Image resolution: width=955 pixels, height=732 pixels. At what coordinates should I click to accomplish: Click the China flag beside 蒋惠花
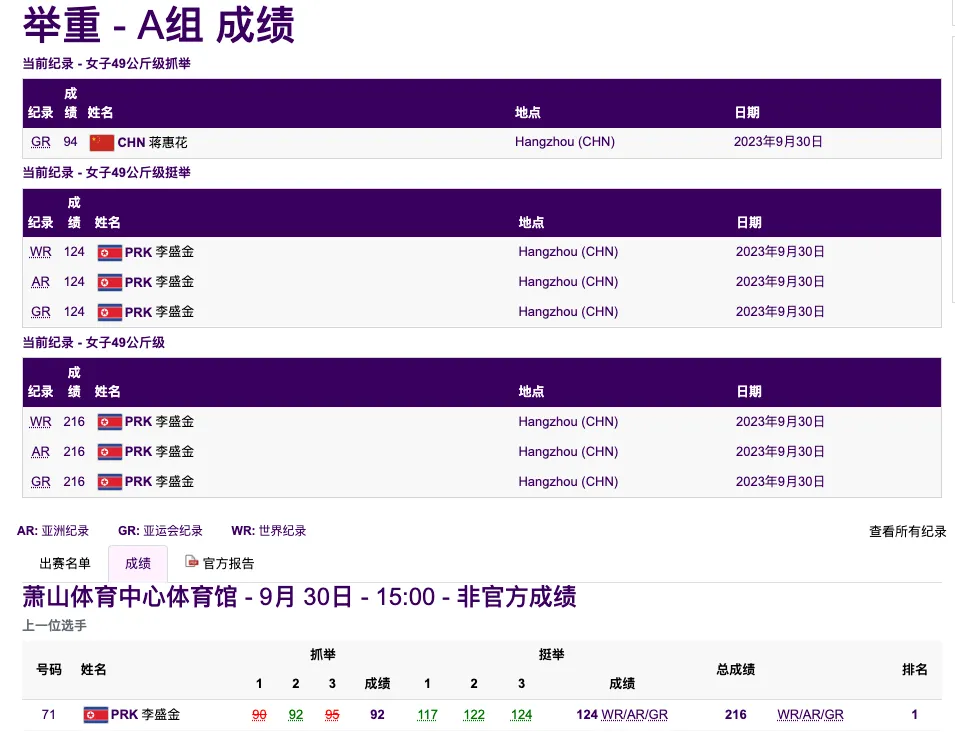pyautogui.click(x=102, y=142)
